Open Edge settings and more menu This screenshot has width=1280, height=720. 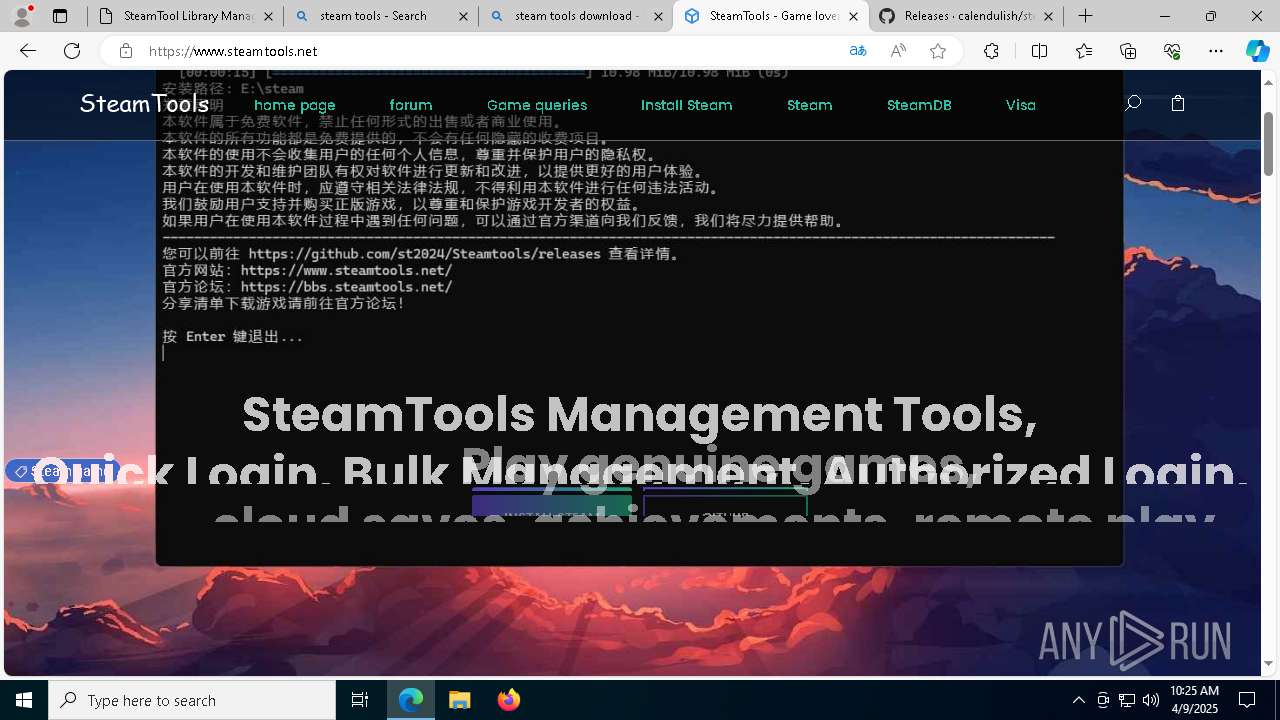1216,51
